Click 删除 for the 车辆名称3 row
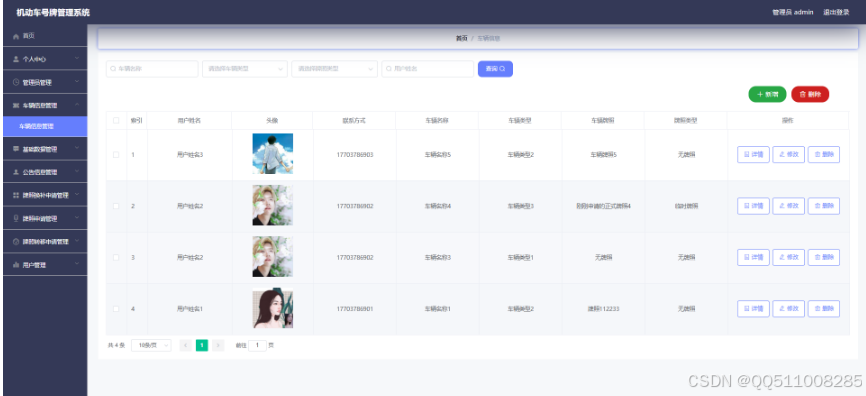Viewport: 866px width, 396px height. [x=824, y=257]
